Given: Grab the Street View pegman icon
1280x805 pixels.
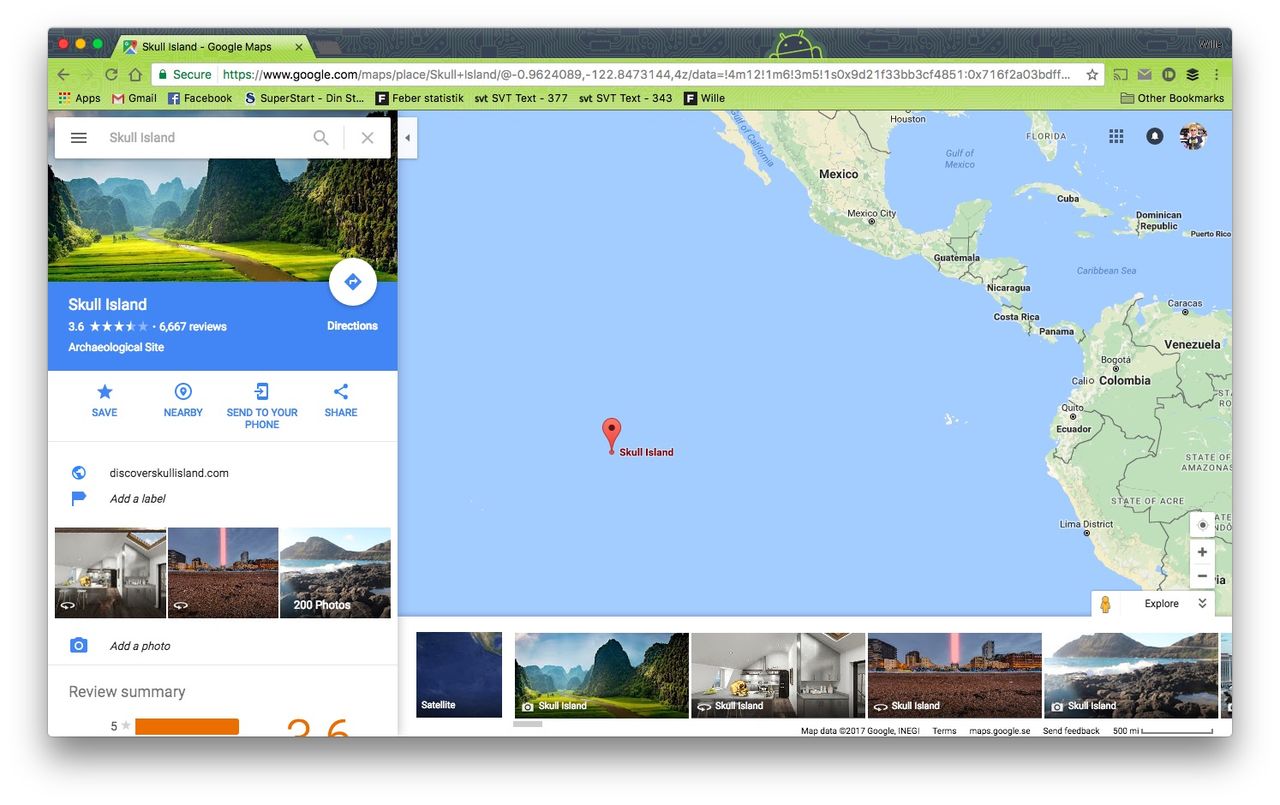Looking at the screenshot, I should click(1106, 604).
